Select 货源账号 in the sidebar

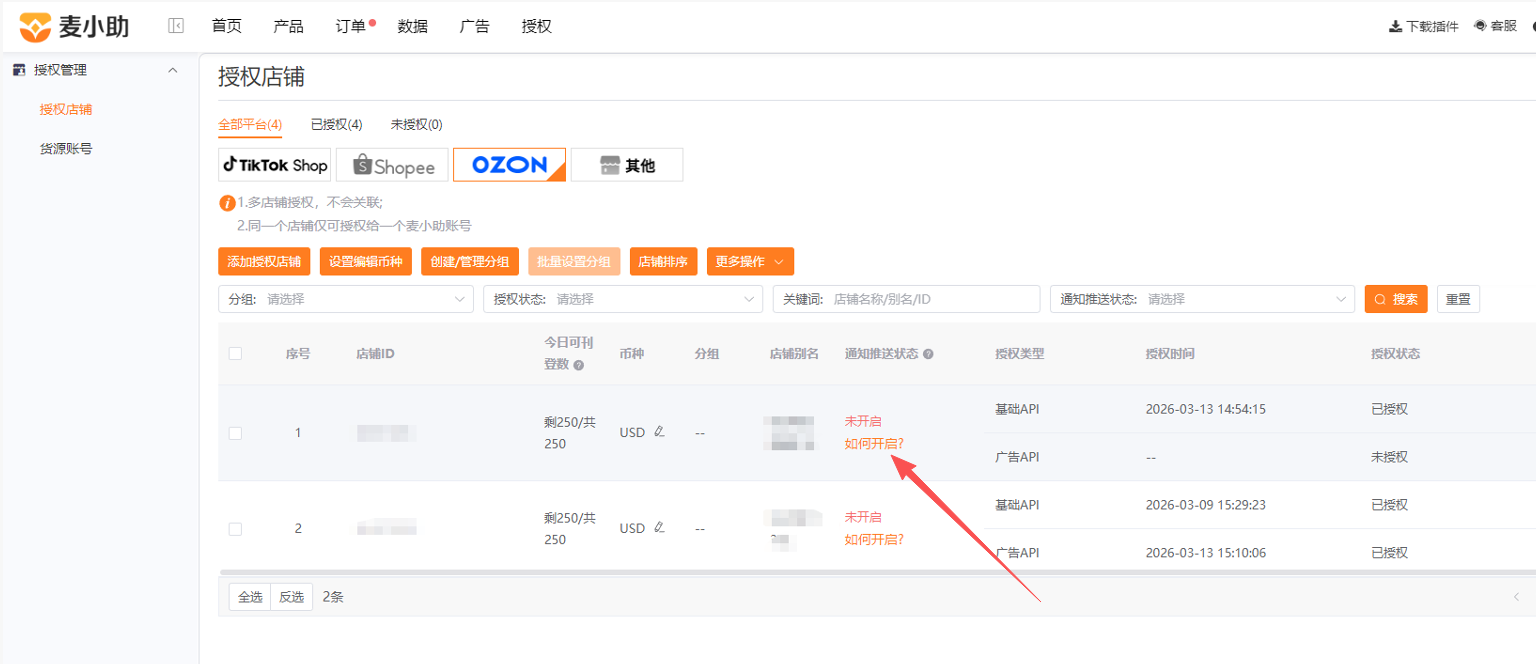66,149
